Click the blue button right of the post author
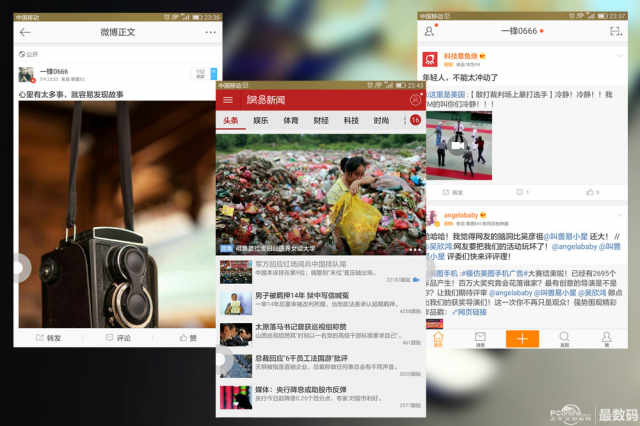This screenshot has height=426, width=640. coord(213,74)
